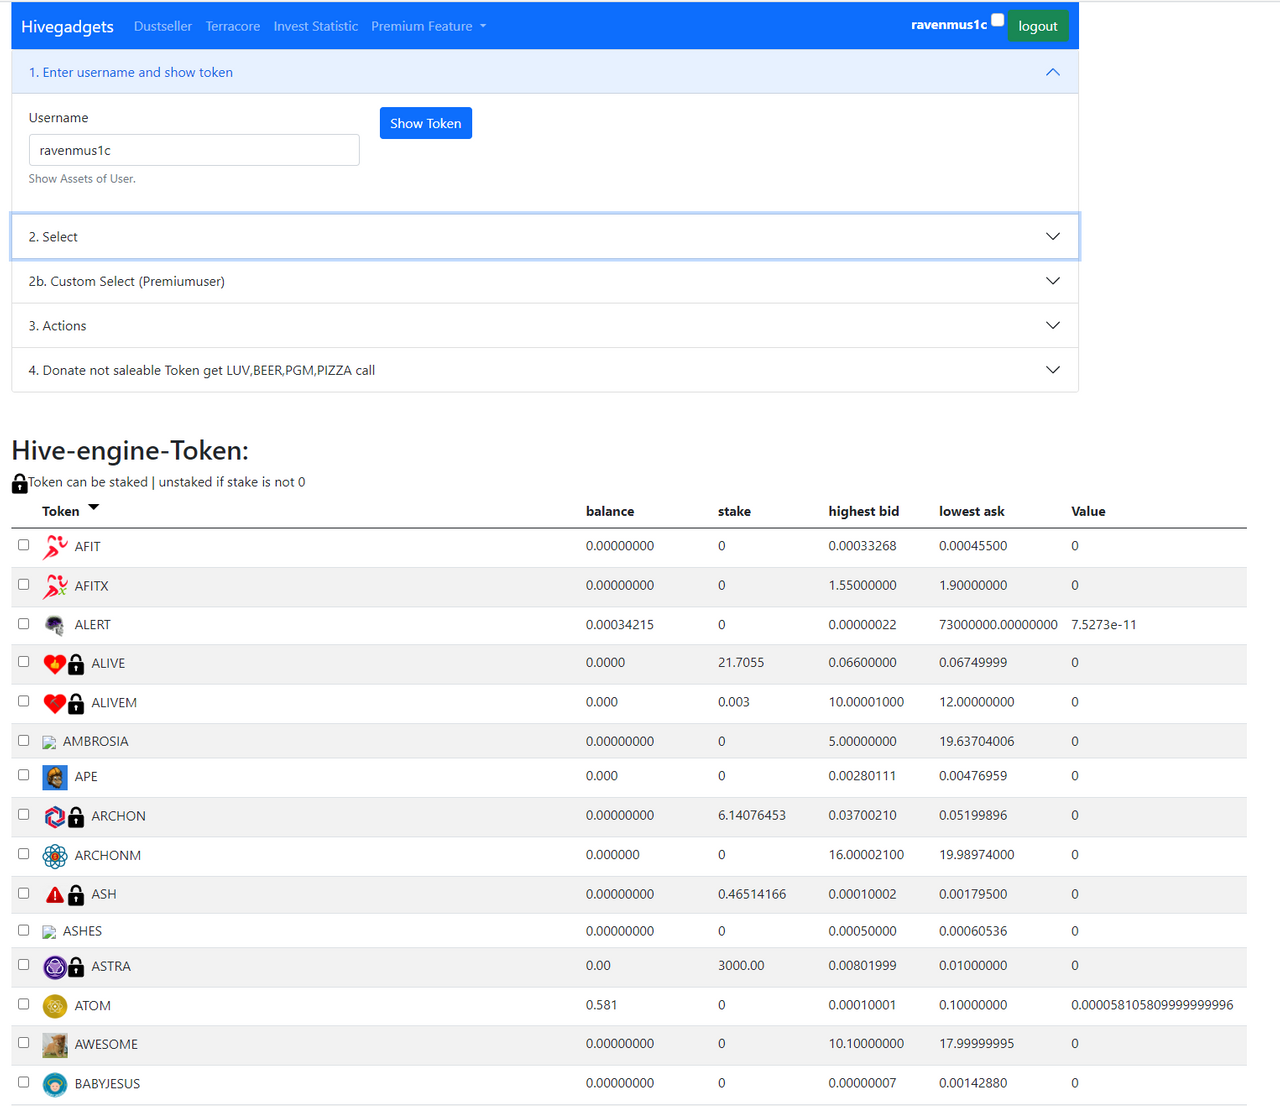Expand the 'Donate not saleable Token' section

click(x=545, y=370)
